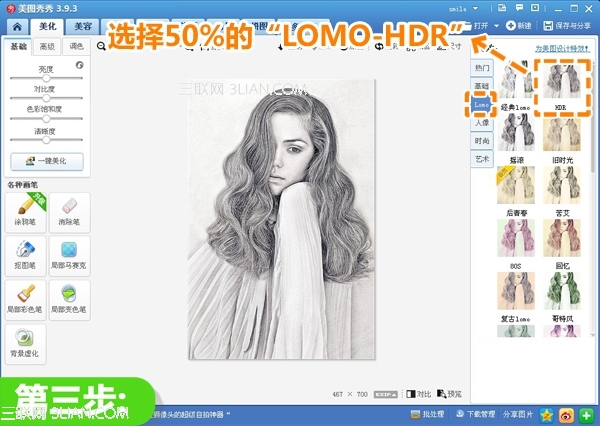
Task: Open the skin icon in title bar
Action: pyautogui.click(x=502, y=8)
